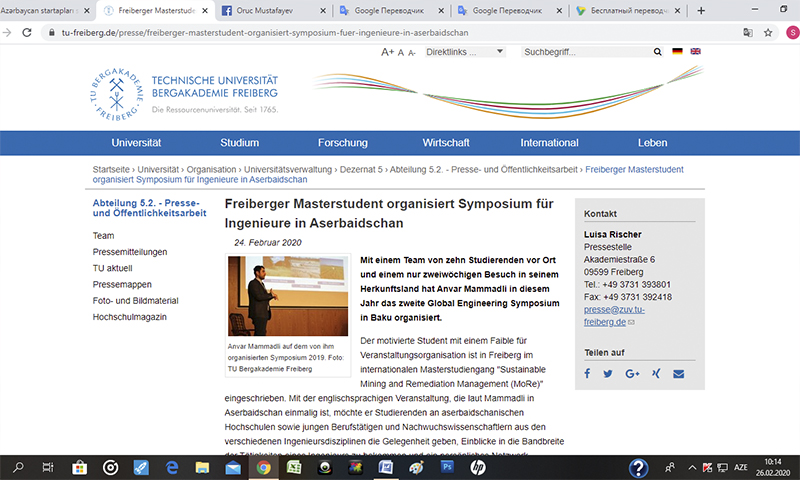The image size is (800, 480).
Task: Share article by email envelope icon
Action: point(679,374)
